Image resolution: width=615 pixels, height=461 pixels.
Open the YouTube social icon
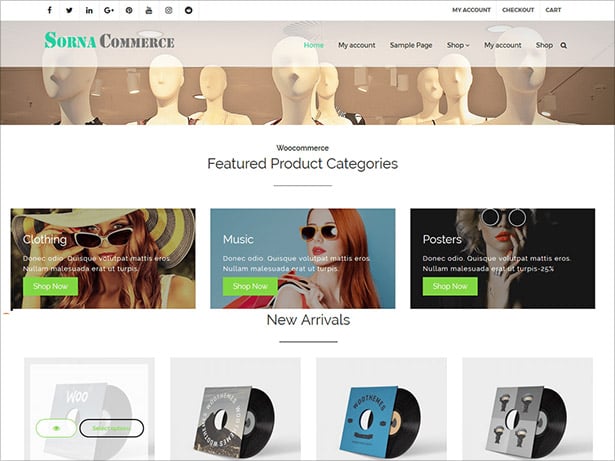coord(149,10)
